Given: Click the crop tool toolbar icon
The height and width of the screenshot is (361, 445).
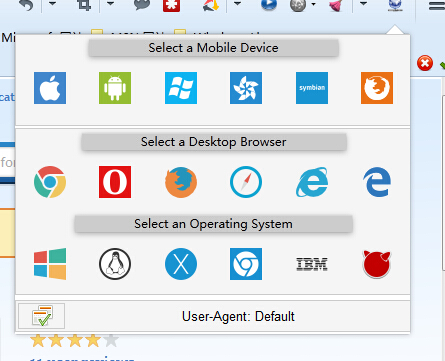Looking at the screenshot, I should [x=84, y=5].
